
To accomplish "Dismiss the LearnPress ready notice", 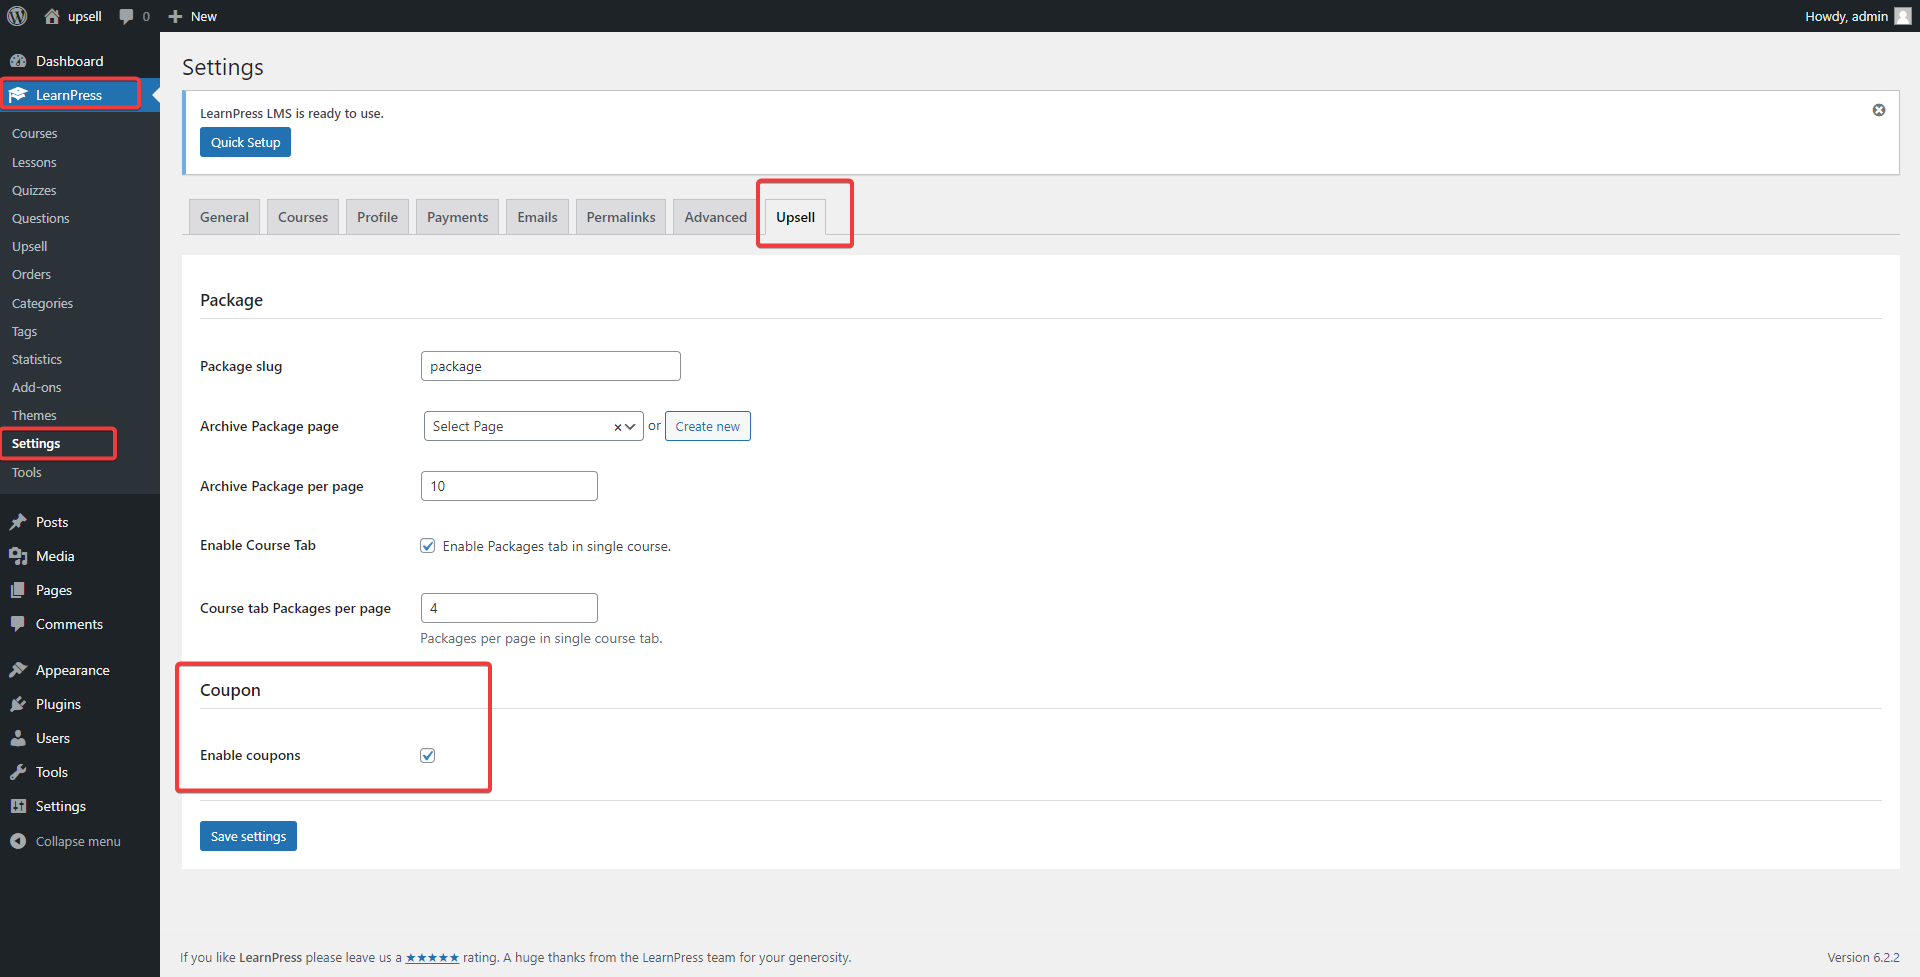I will [1879, 110].
